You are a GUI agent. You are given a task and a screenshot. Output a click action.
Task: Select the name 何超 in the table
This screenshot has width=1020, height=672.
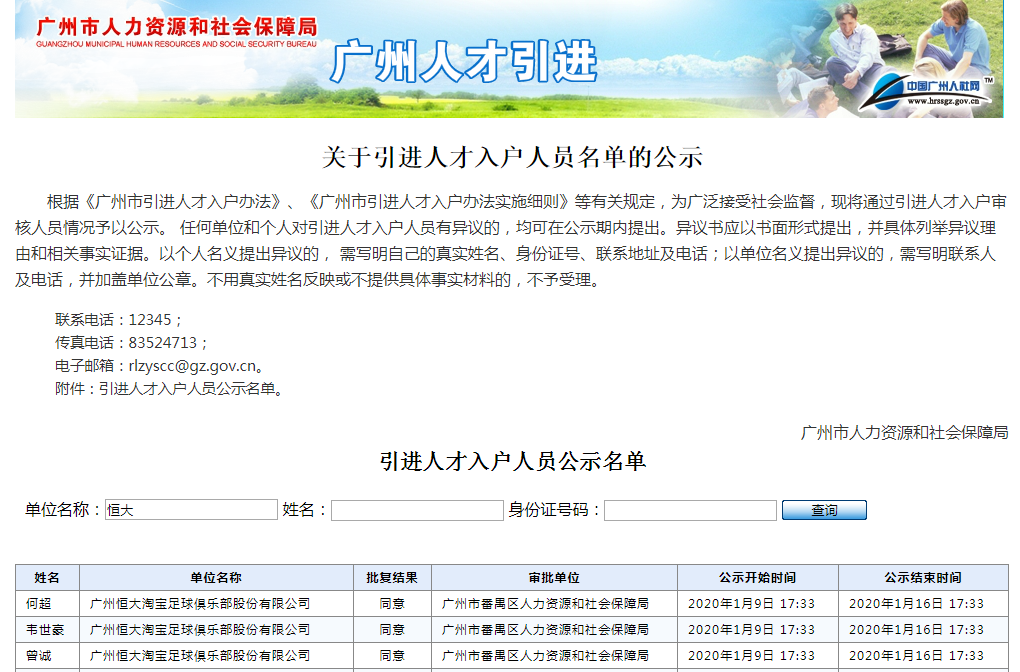click(x=39, y=604)
